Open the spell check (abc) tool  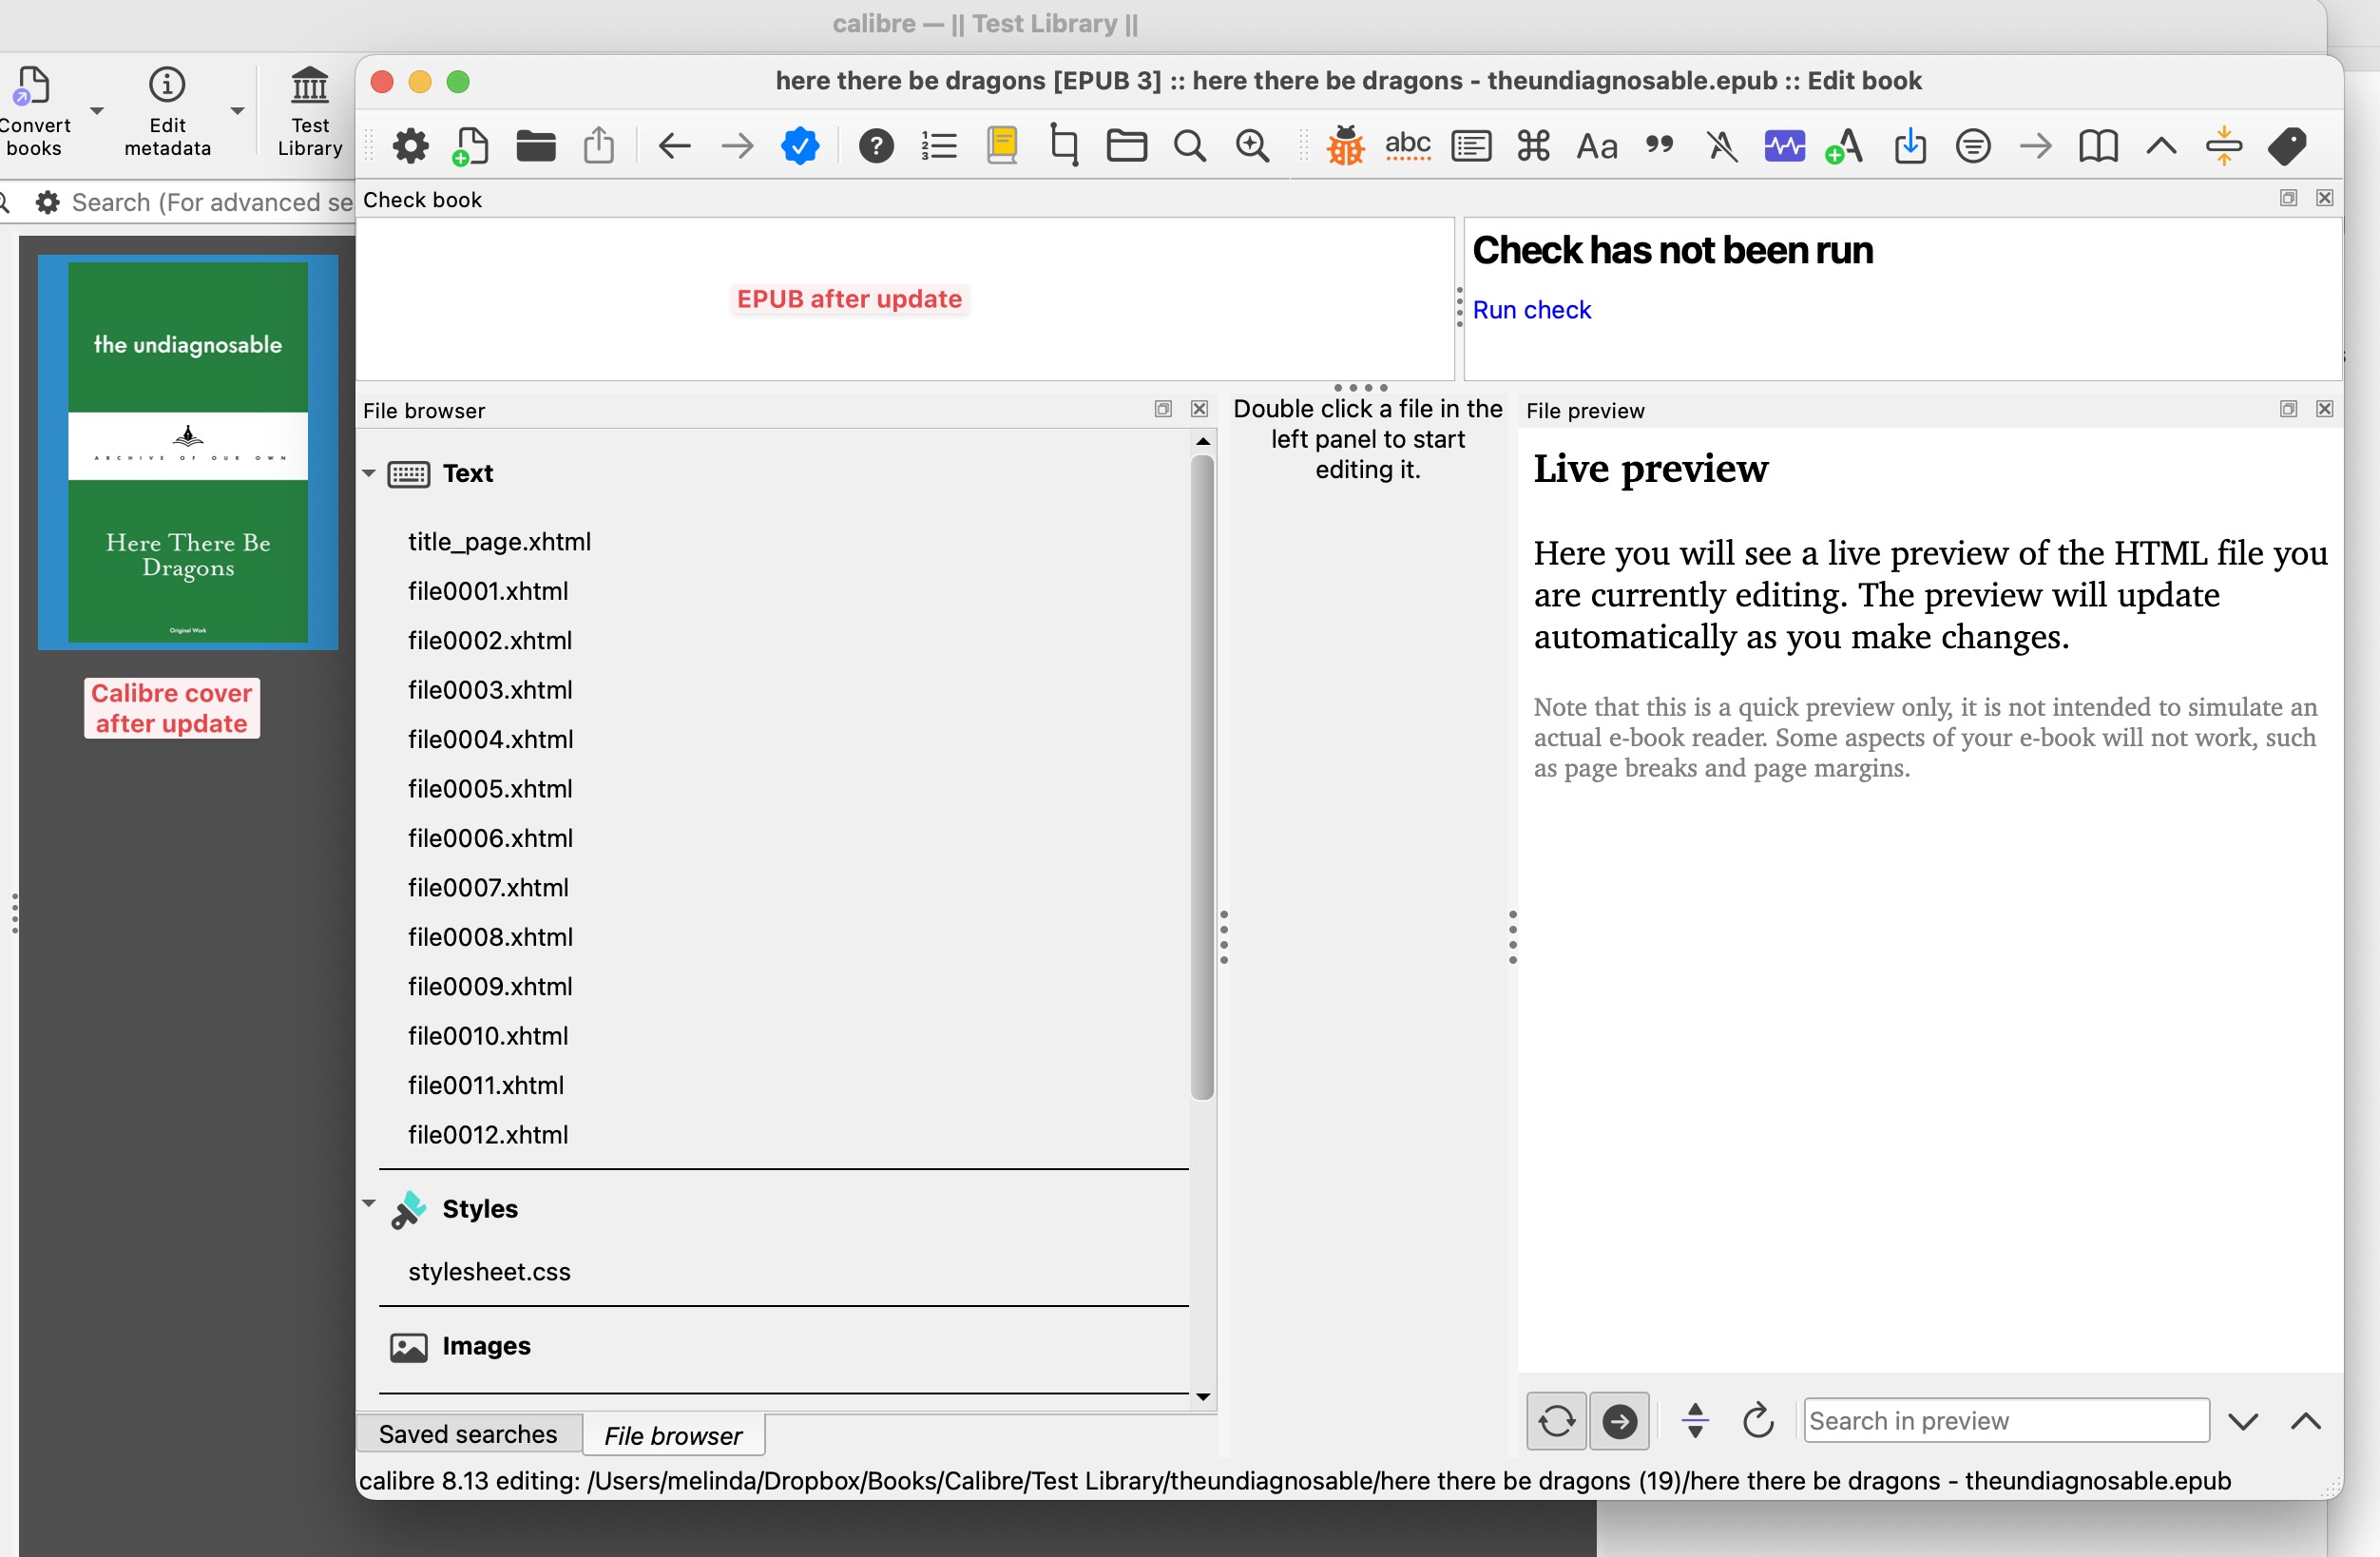click(1407, 147)
